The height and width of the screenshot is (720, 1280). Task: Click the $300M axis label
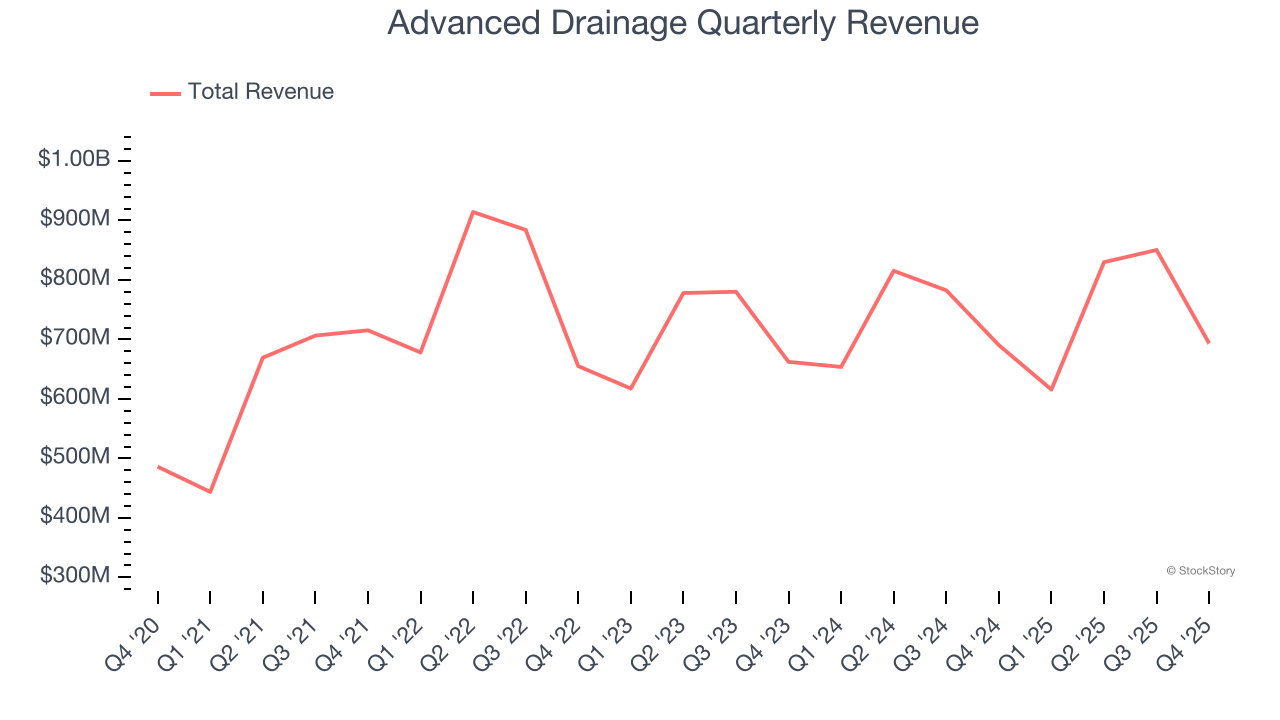74,575
